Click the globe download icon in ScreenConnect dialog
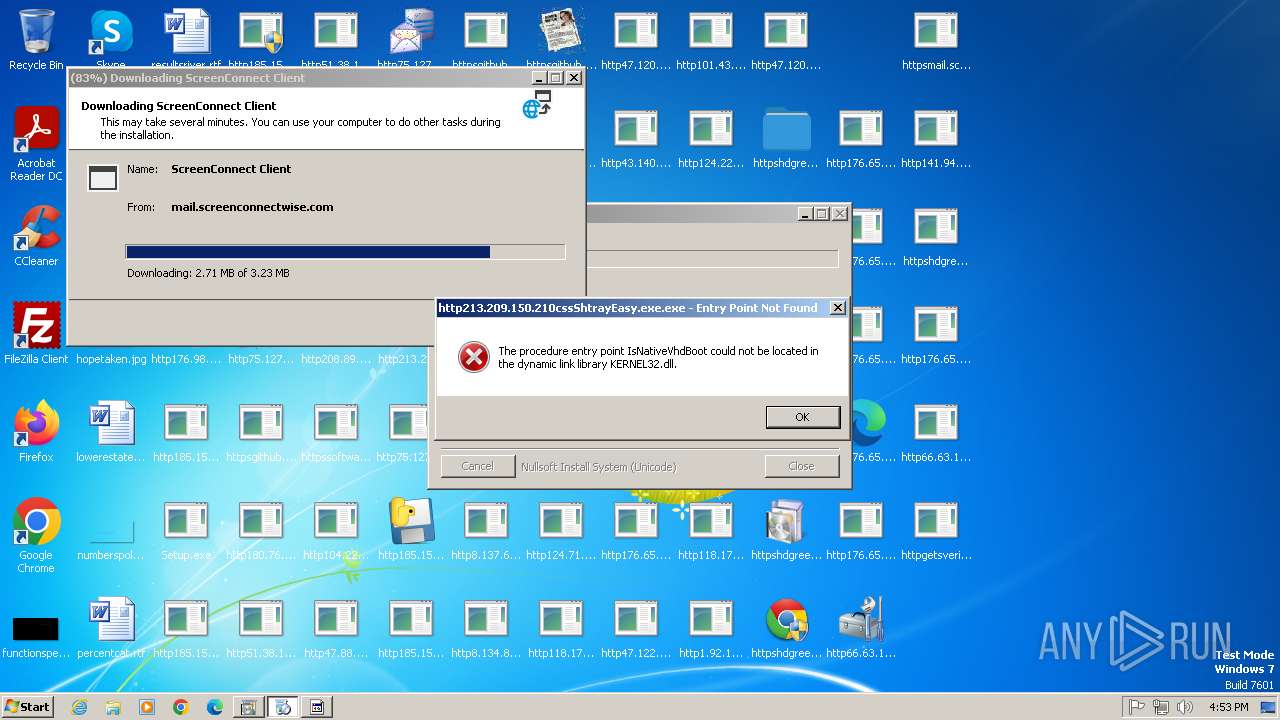 (537, 105)
